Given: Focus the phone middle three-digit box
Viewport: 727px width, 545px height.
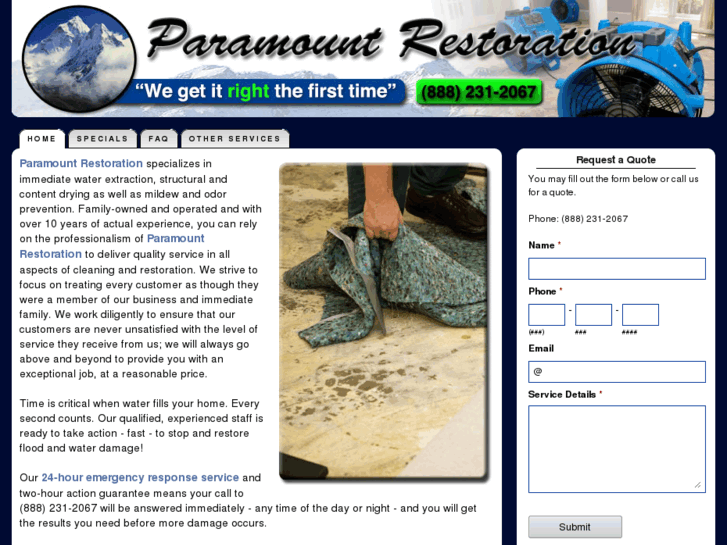Looking at the screenshot, I should [x=593, y=315].
